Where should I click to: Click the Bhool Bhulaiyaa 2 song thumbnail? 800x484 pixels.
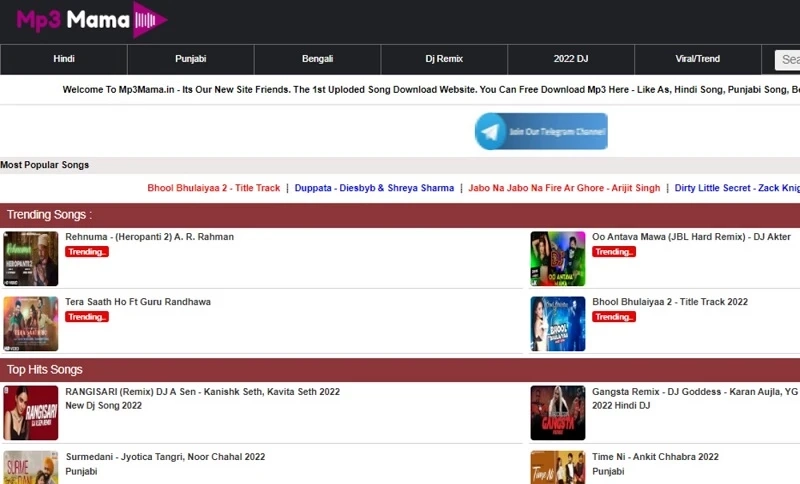pos(557,324)
